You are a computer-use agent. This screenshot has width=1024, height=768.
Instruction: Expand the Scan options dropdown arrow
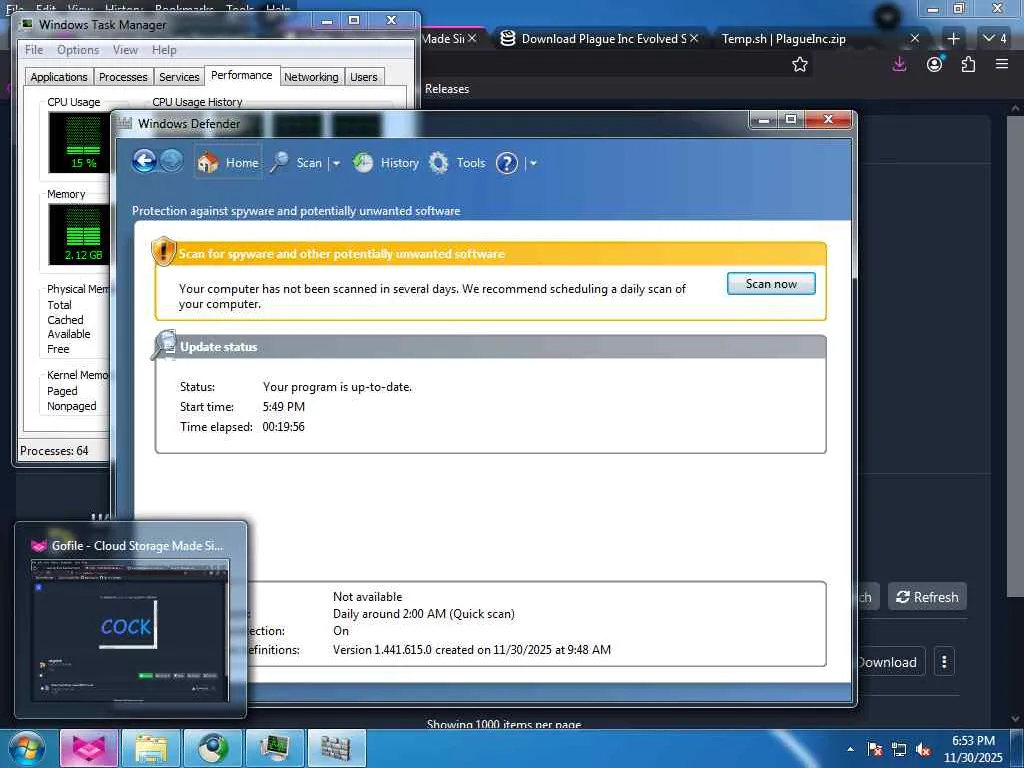pos(336,163)
